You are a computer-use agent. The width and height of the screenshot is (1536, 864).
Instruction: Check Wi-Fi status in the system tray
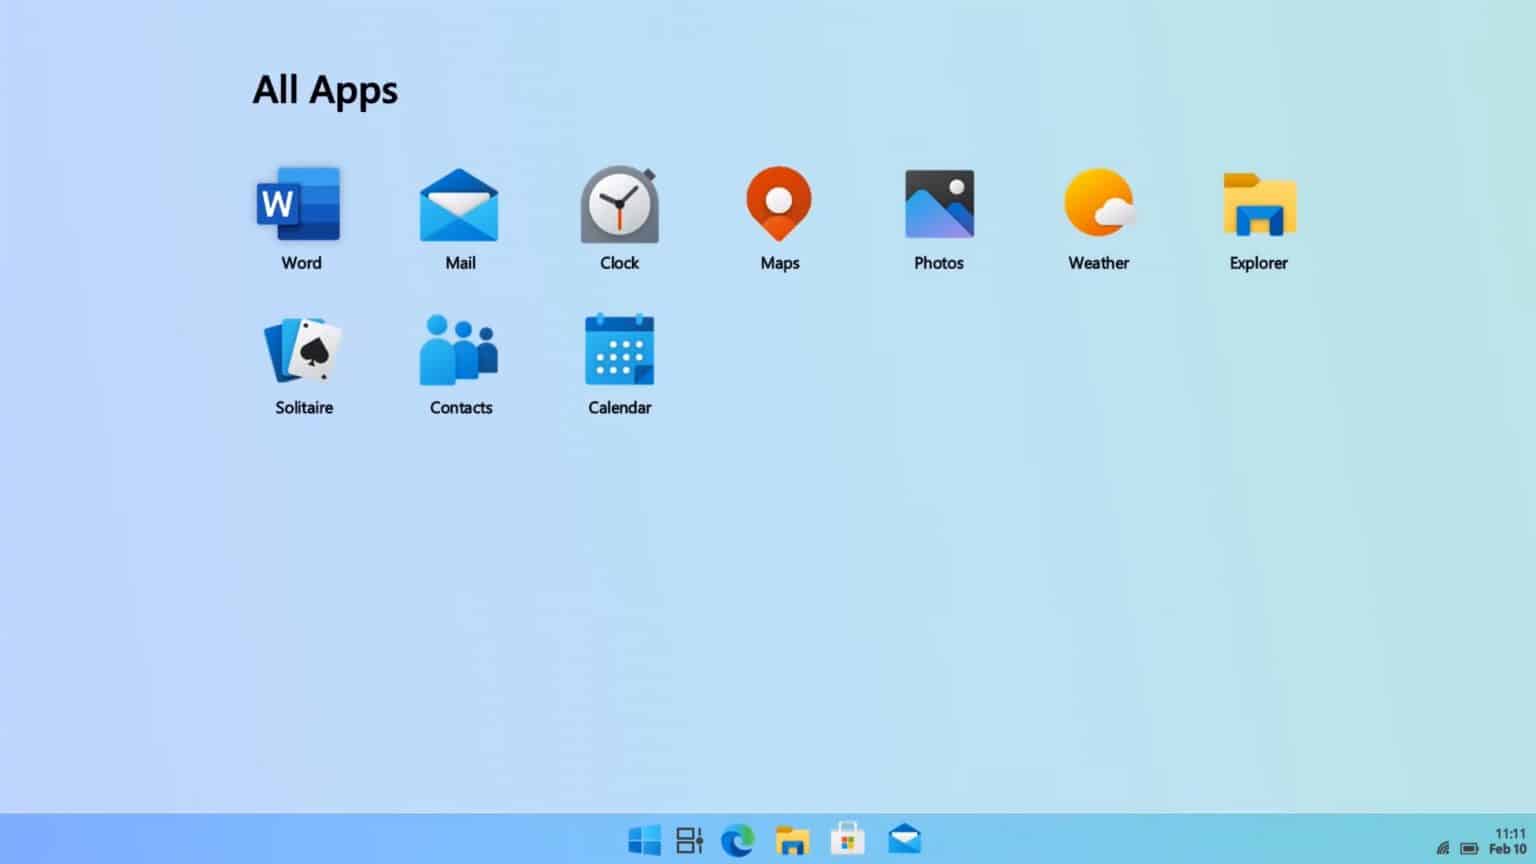click(x=1443, y=847)
